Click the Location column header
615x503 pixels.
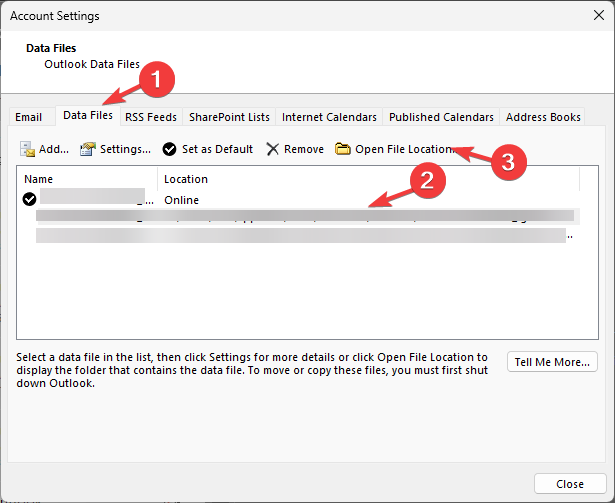coord(369,179)
